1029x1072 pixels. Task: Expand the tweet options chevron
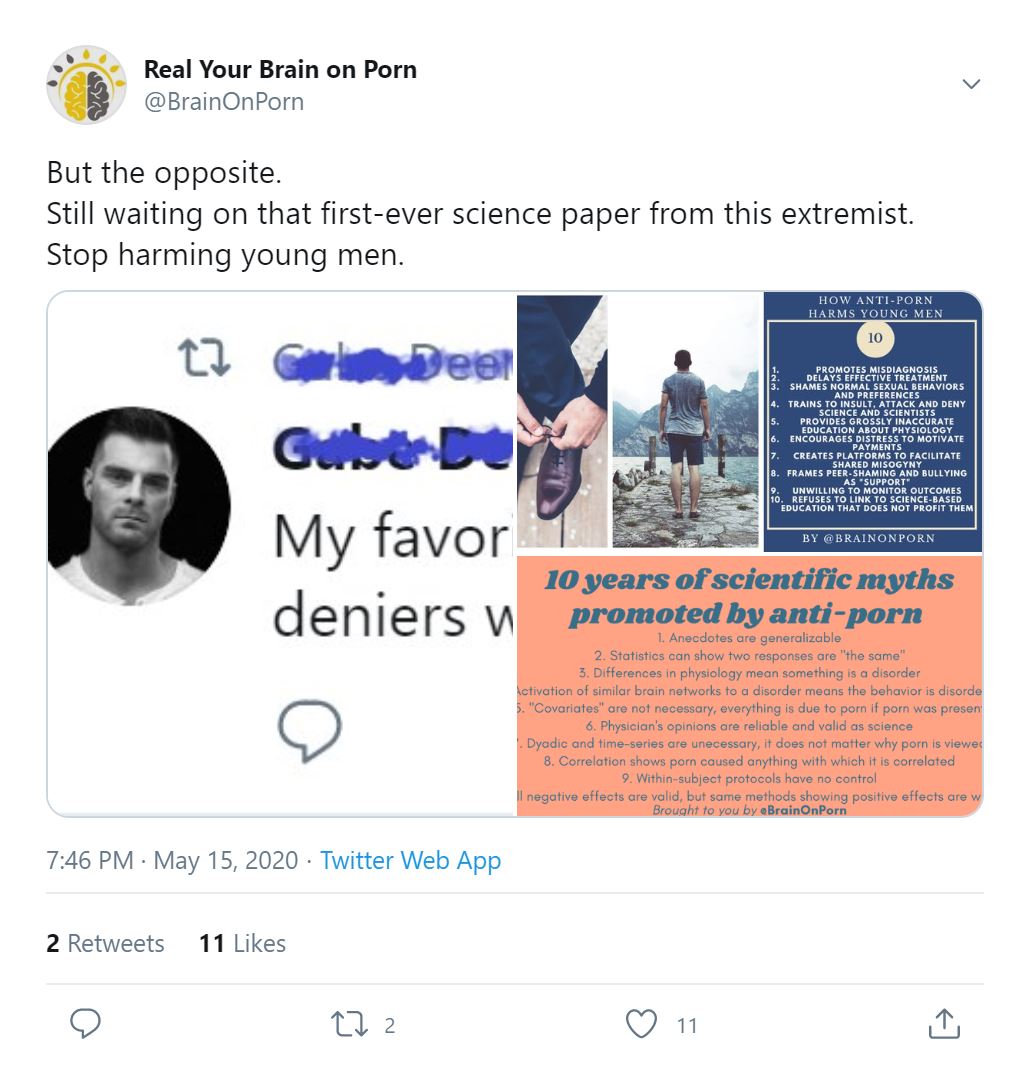pyautogui.click(x=970, y=84)
